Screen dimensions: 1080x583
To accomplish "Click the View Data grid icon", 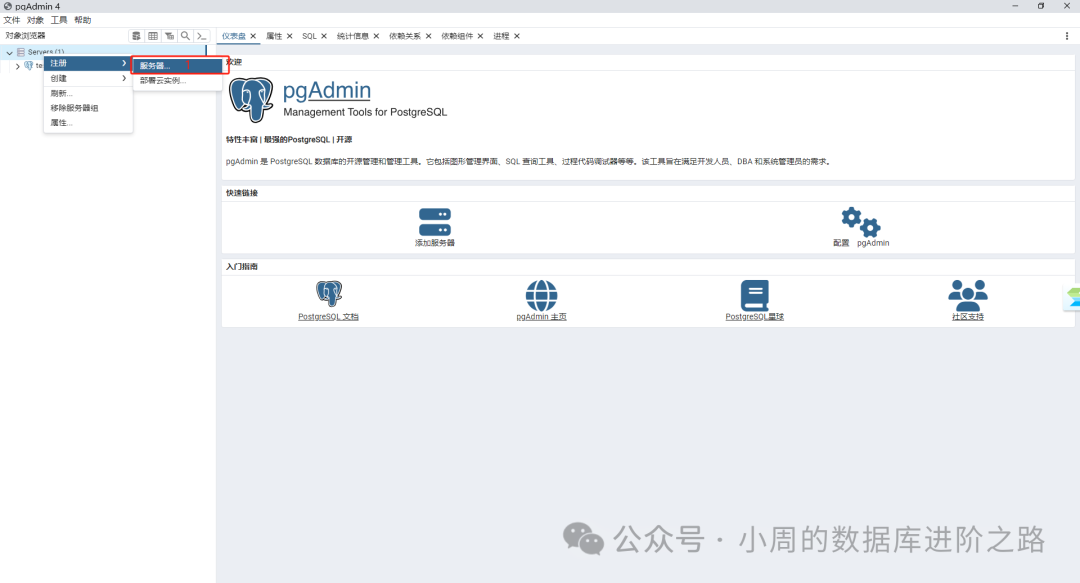I will [x=153, y=35].
